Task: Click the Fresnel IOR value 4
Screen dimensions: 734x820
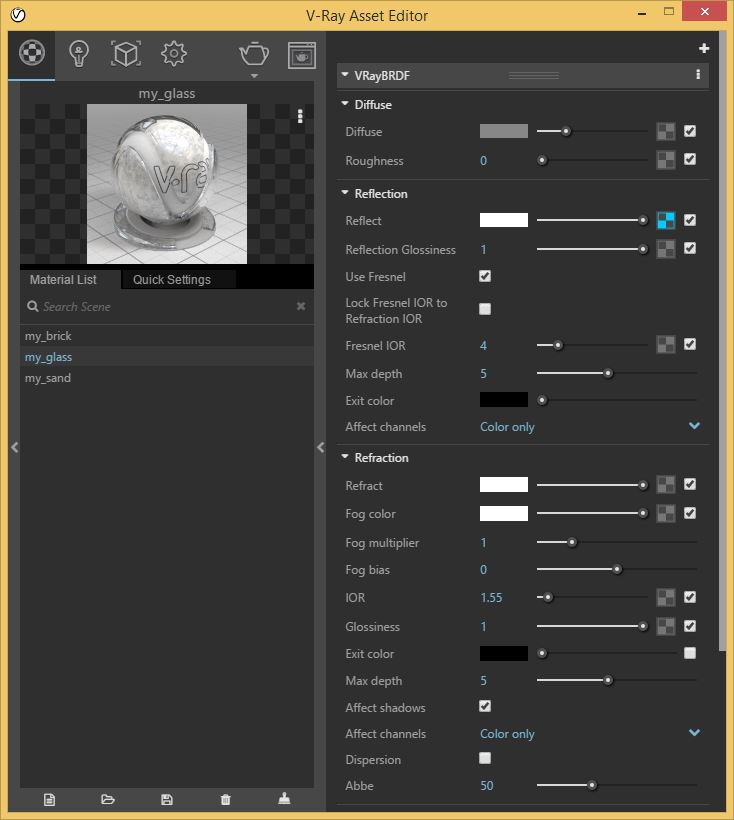Action: [483, 345]
